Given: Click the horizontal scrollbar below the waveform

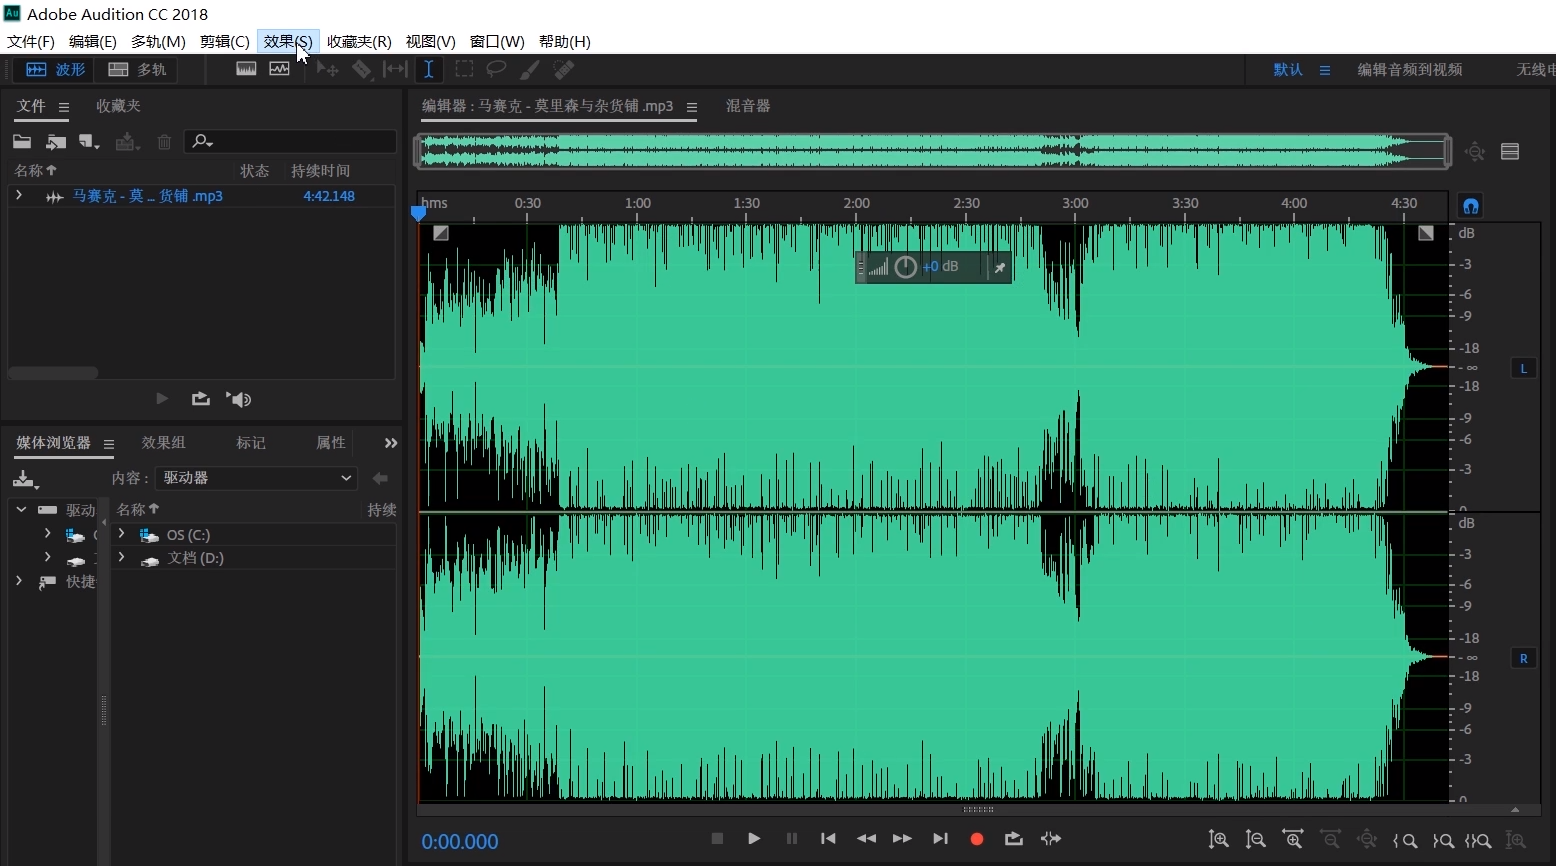Looking at the screenshot, I should click(978, 808).
